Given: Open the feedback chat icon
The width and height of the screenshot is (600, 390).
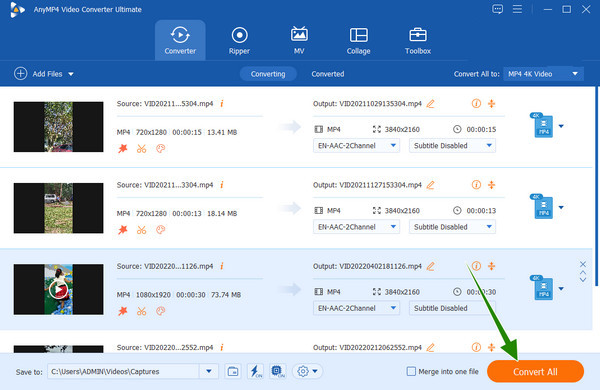Looking at the screenshot, I should (x=497, y=9).
